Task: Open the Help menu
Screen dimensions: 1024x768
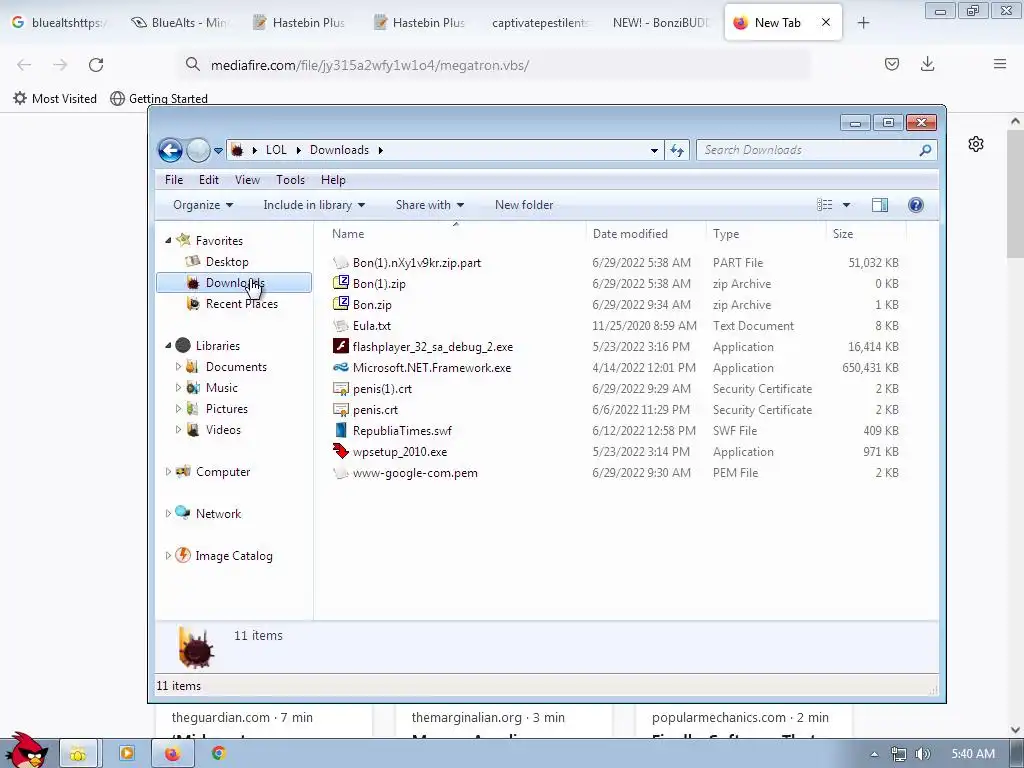Action: (x=333, y=180)
